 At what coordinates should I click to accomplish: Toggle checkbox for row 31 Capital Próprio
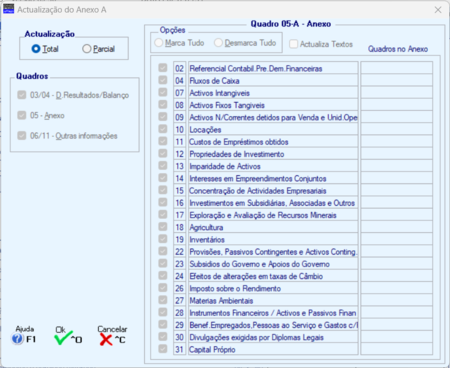point(163,349)
